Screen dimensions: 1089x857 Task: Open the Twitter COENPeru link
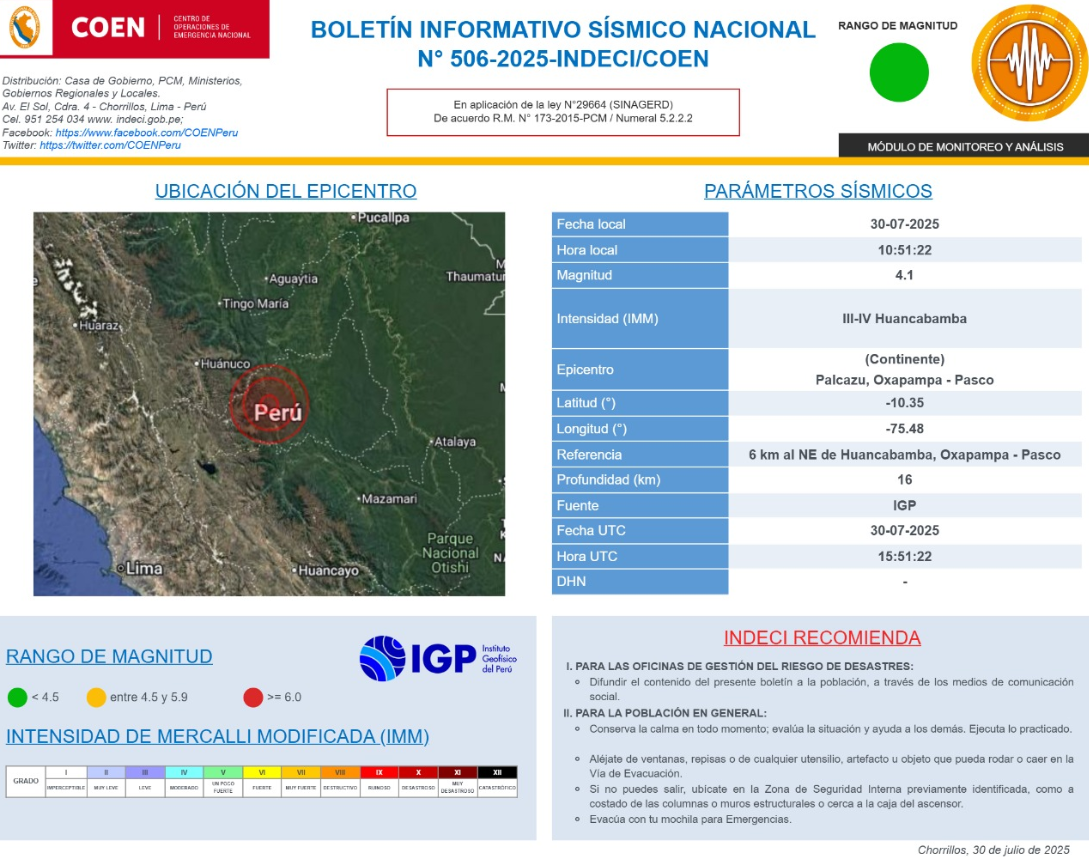pyautogui.click(x=110, y=145)
